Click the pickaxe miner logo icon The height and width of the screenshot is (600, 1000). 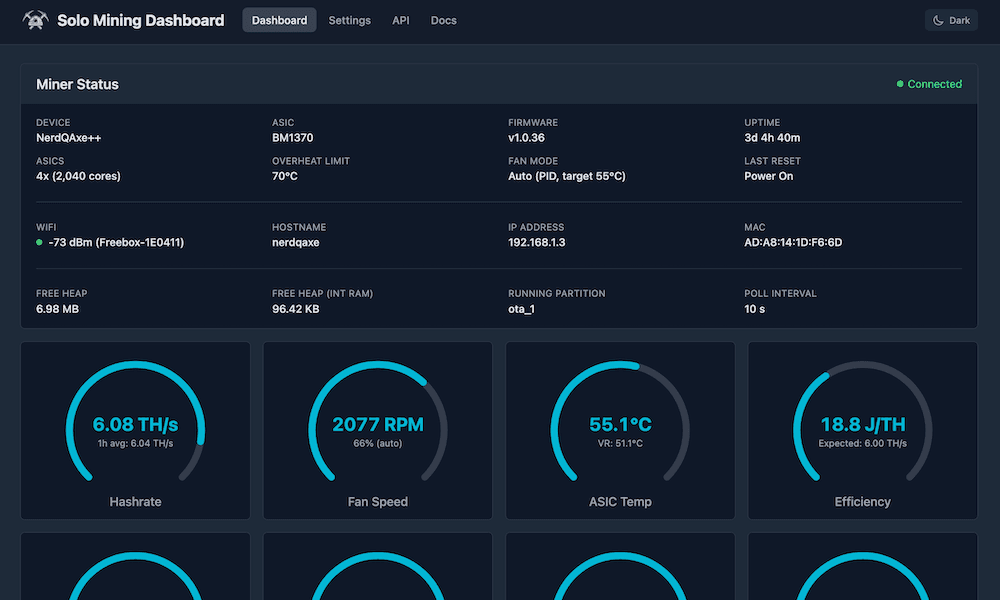point(34,19)
